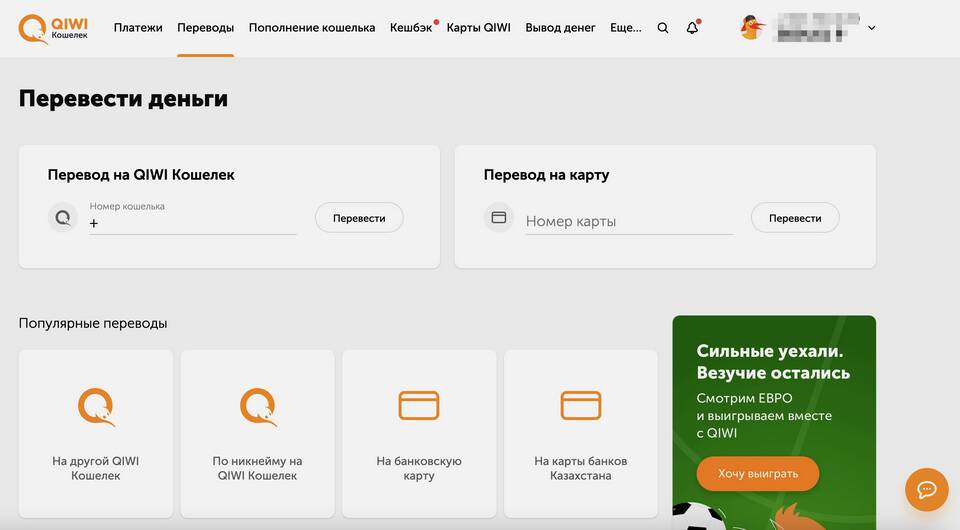This screenshot has height=530, width=960.
Task: Click the card icon beside card number
Action: (499, 218)
